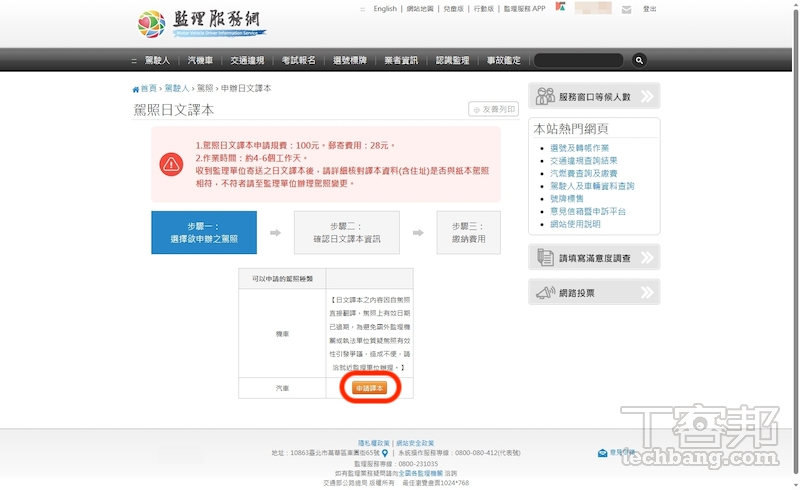Click the chevron arrows on 網路投票
Screen dimensions: 800x490
coord(647,292)
